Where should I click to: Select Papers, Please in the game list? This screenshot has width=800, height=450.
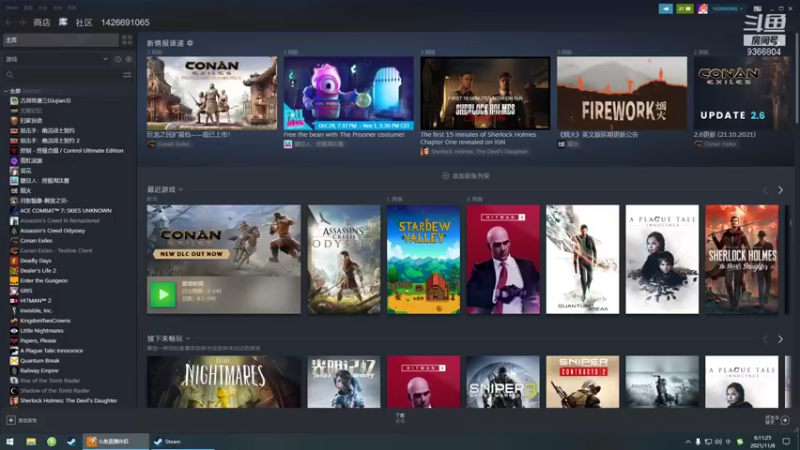[x=38, y=341]
